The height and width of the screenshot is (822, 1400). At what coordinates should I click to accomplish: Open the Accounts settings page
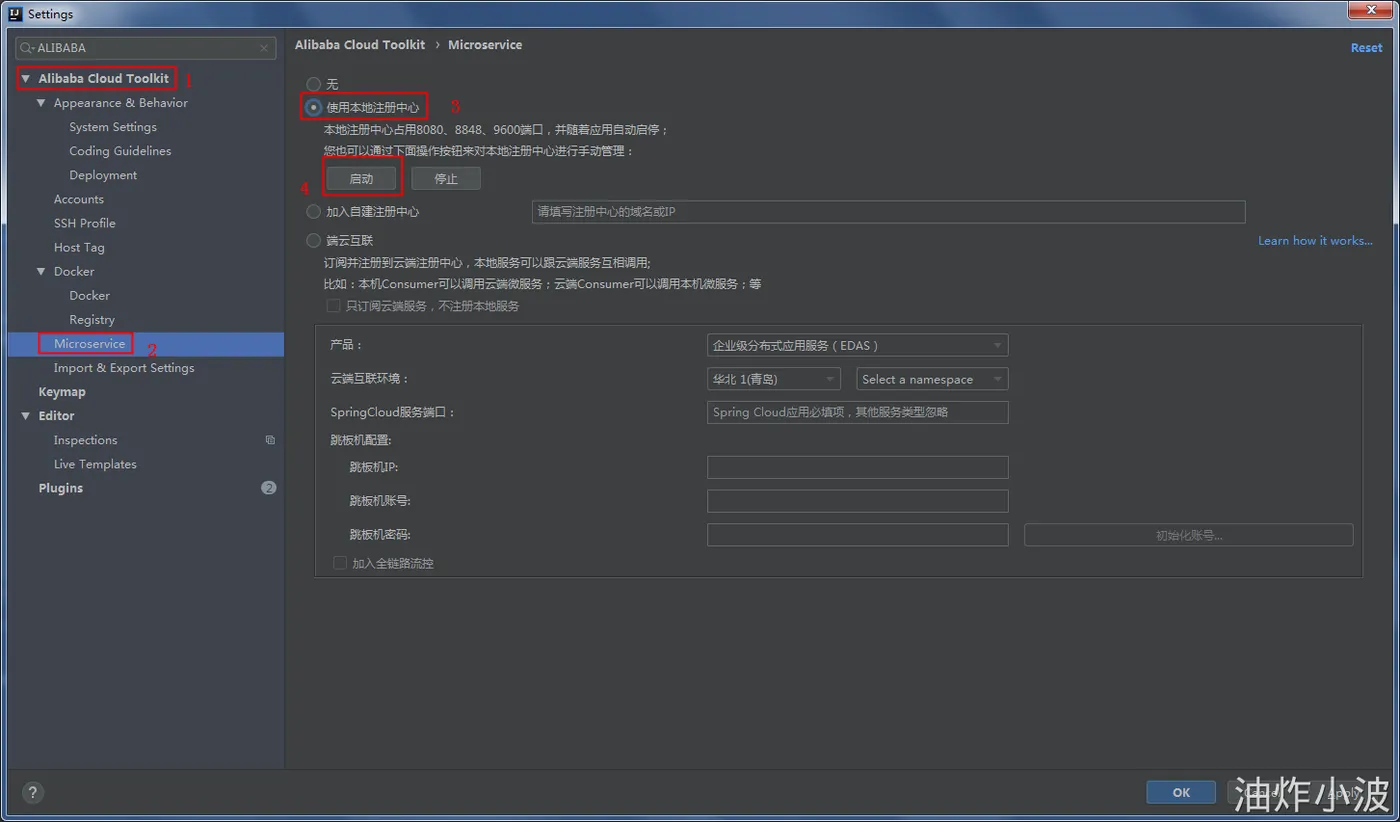[x=79, y=199]
